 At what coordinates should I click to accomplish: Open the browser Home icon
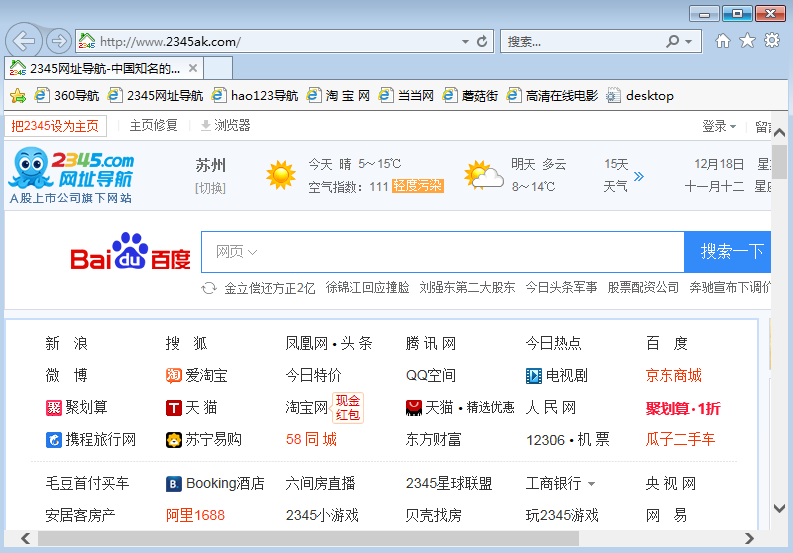click(723, 40)
